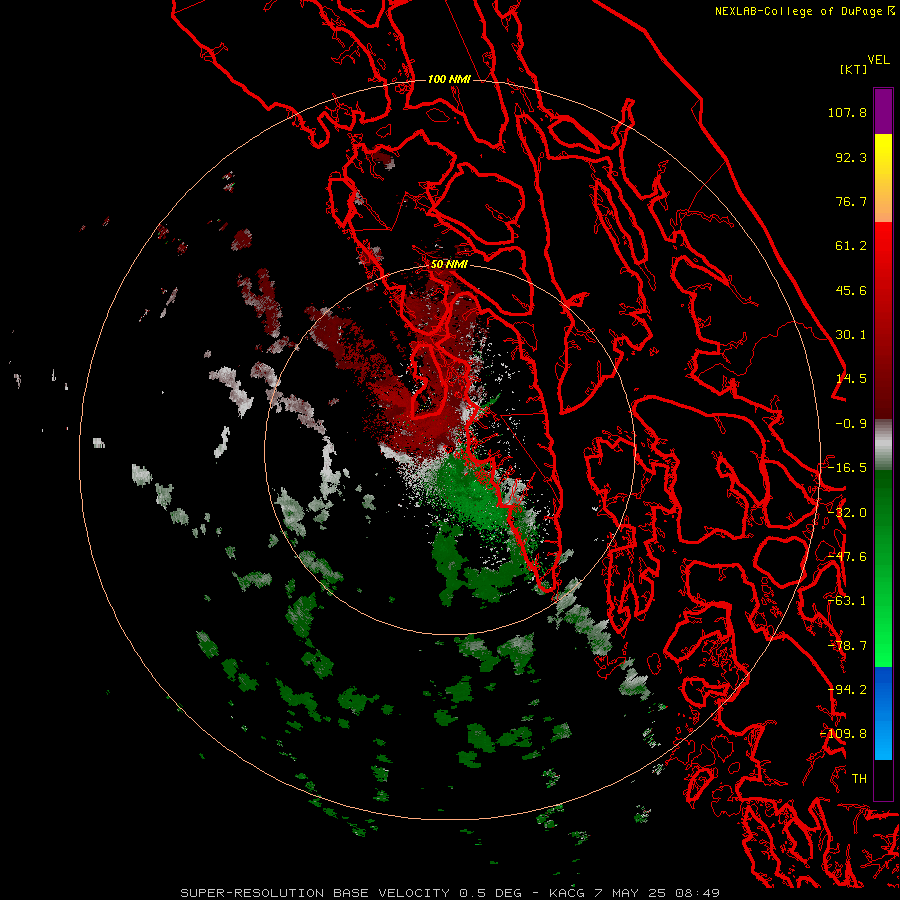Select the -63.1 scale value
Image resolution: width=900 pixels, height=900 pixels.
point(847,601)
